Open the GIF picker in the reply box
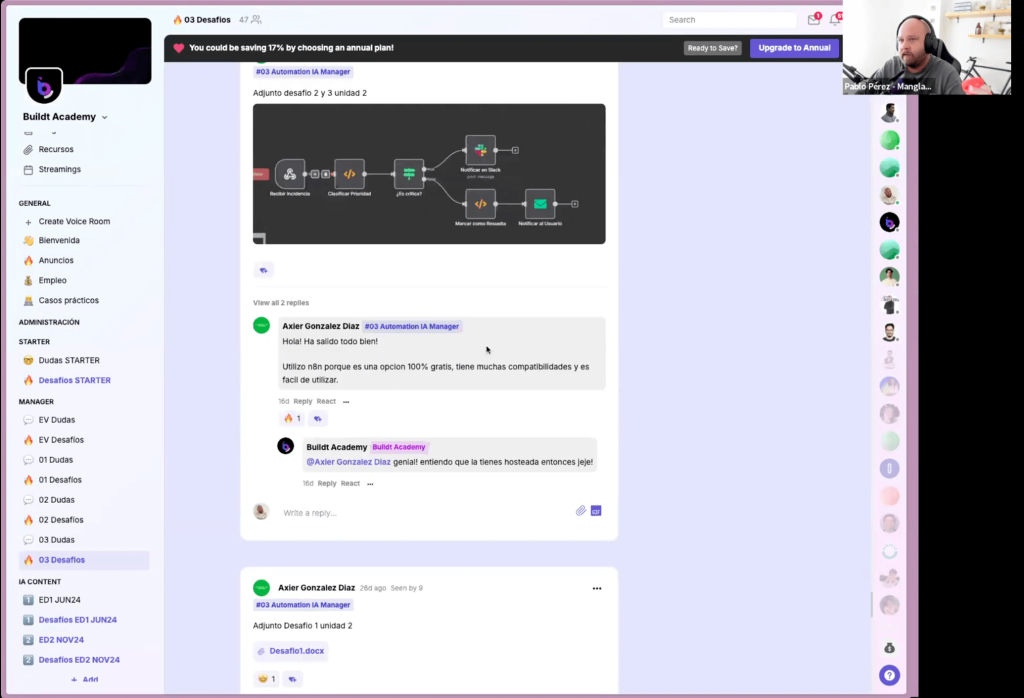Viewport: 1024px width, 698px height. tap(595, 510)
